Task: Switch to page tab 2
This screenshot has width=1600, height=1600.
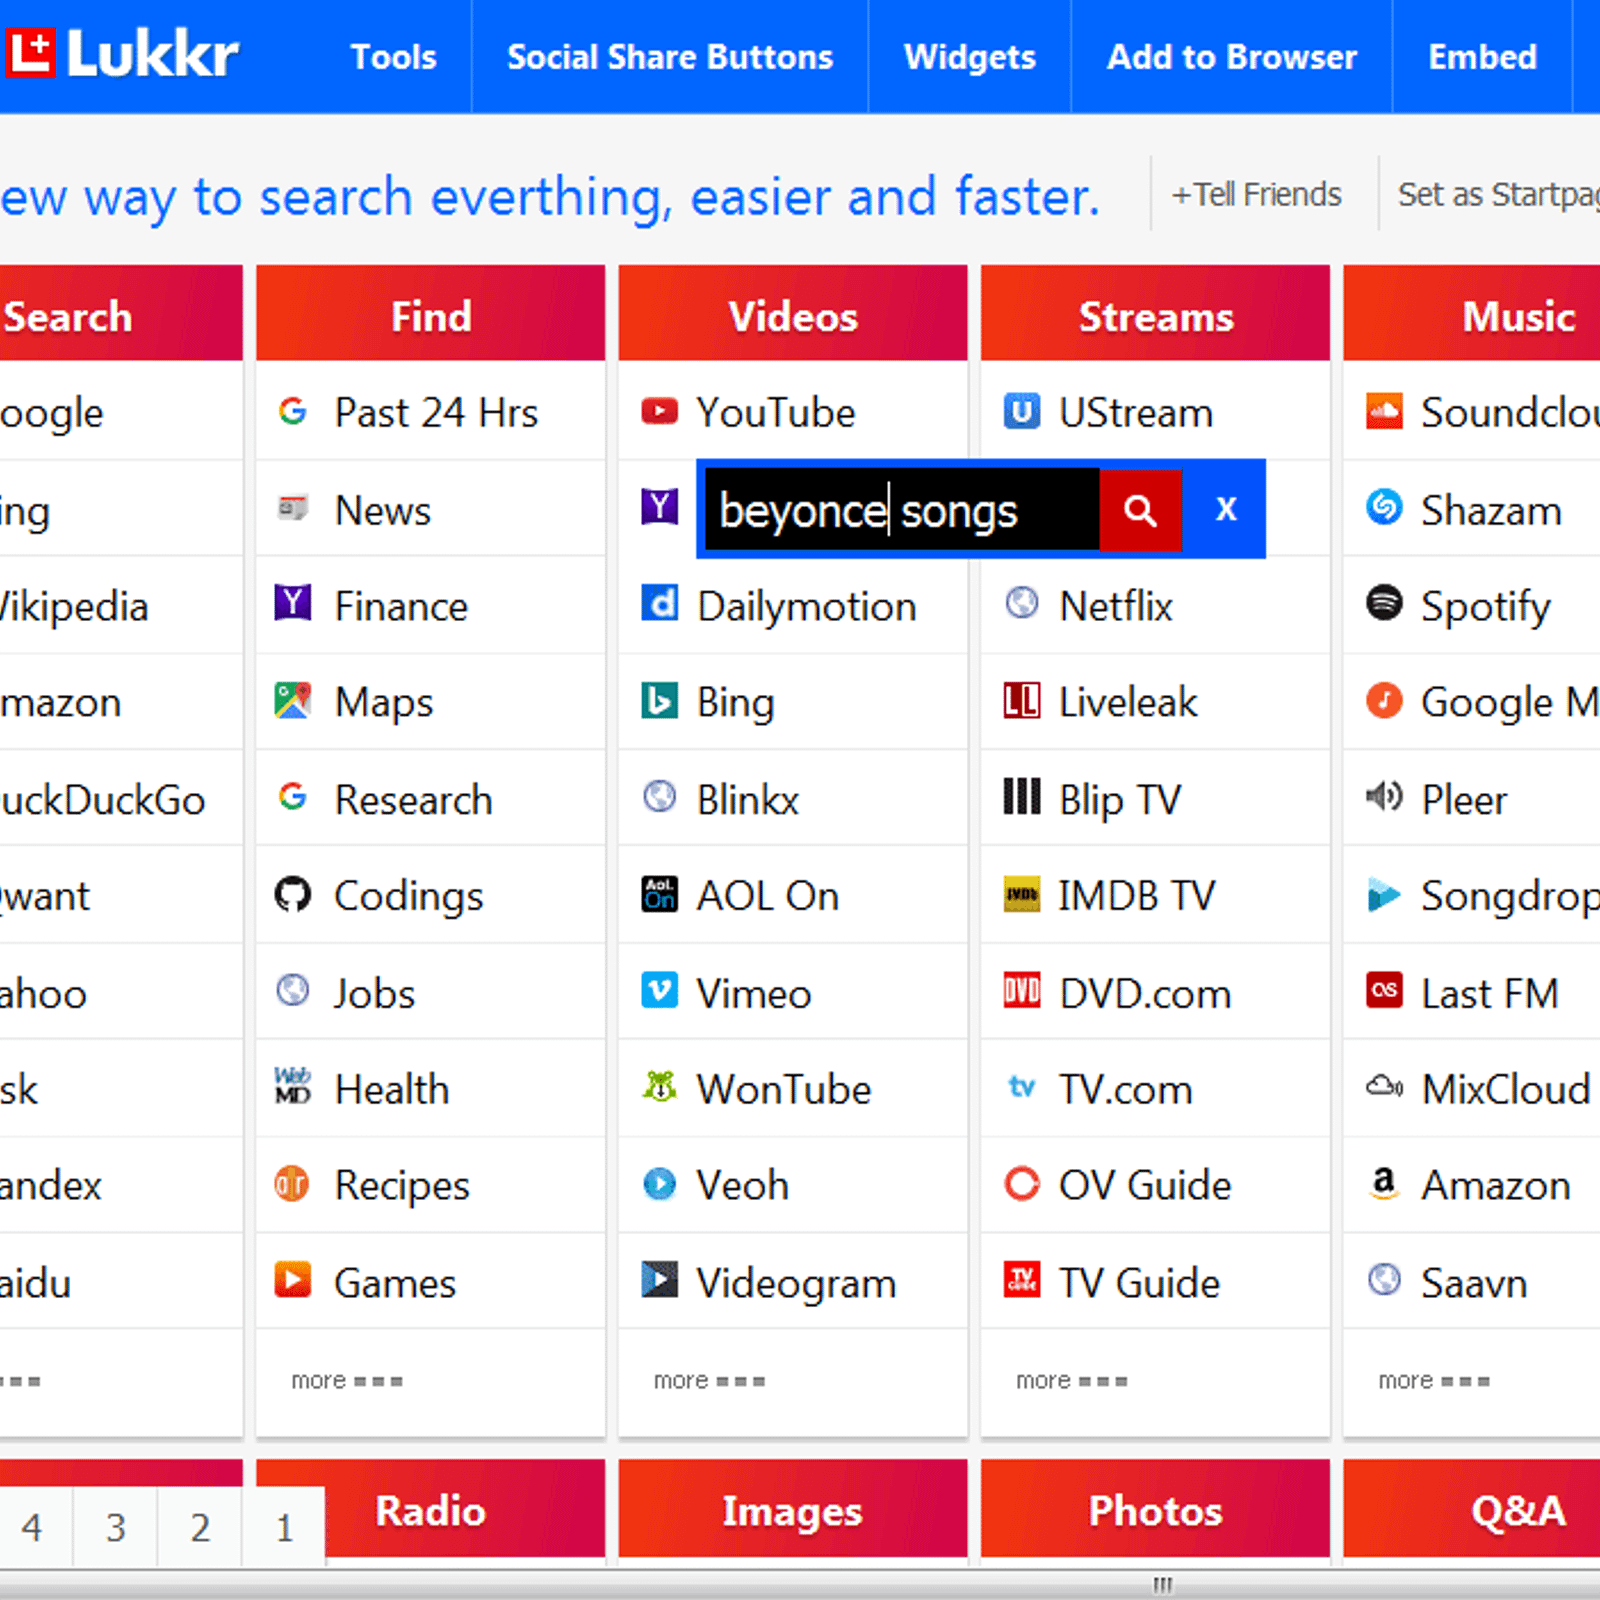Action: [x=200, y=1527]
